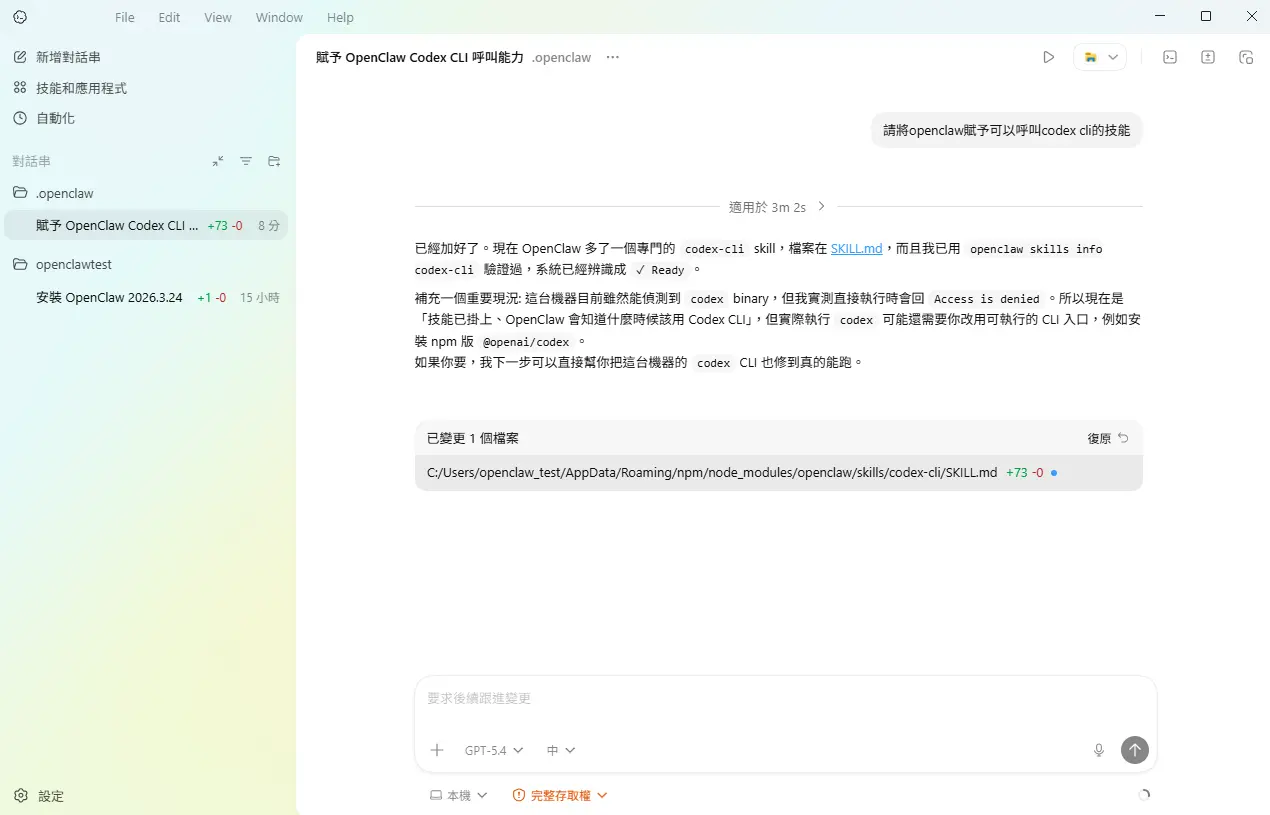
Task: Expand the 適用於 3m 2s details chevron
Action: click(x=821, y=207)
